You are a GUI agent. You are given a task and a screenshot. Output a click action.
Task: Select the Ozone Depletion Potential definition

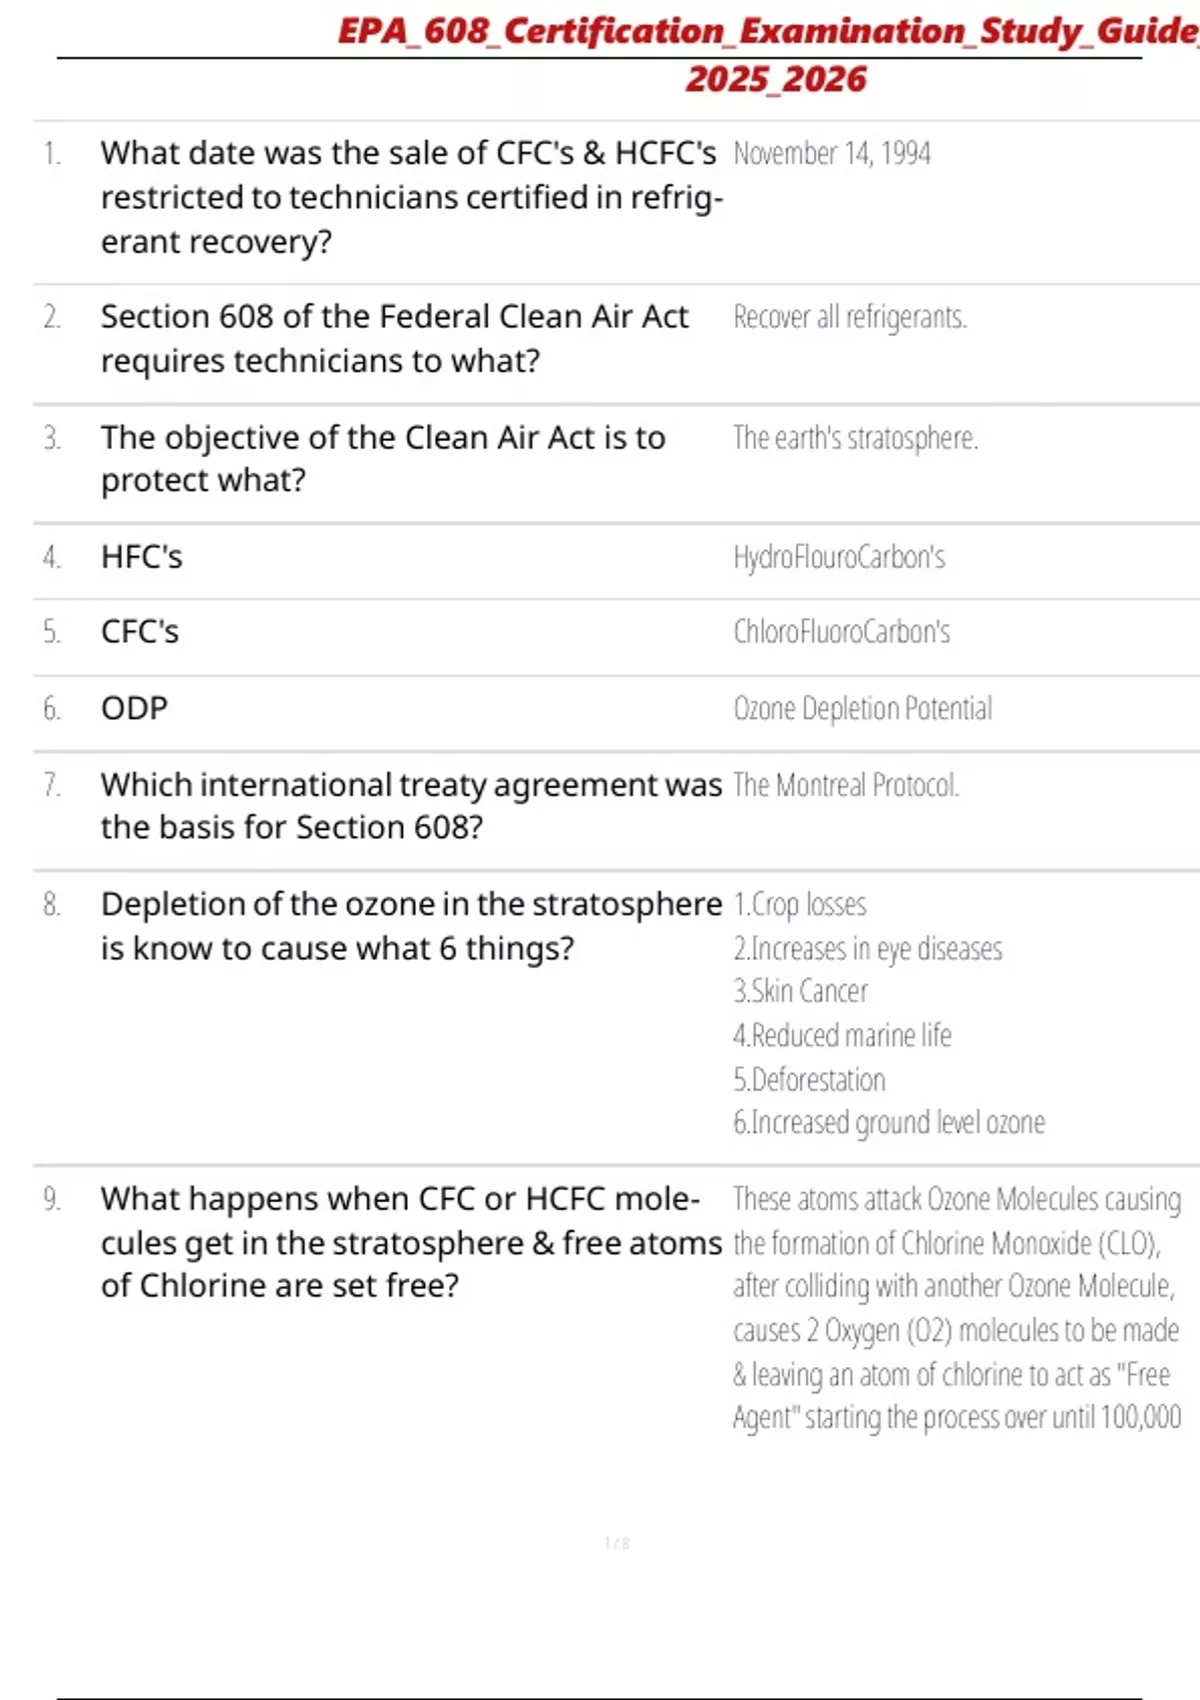(863, 708)
